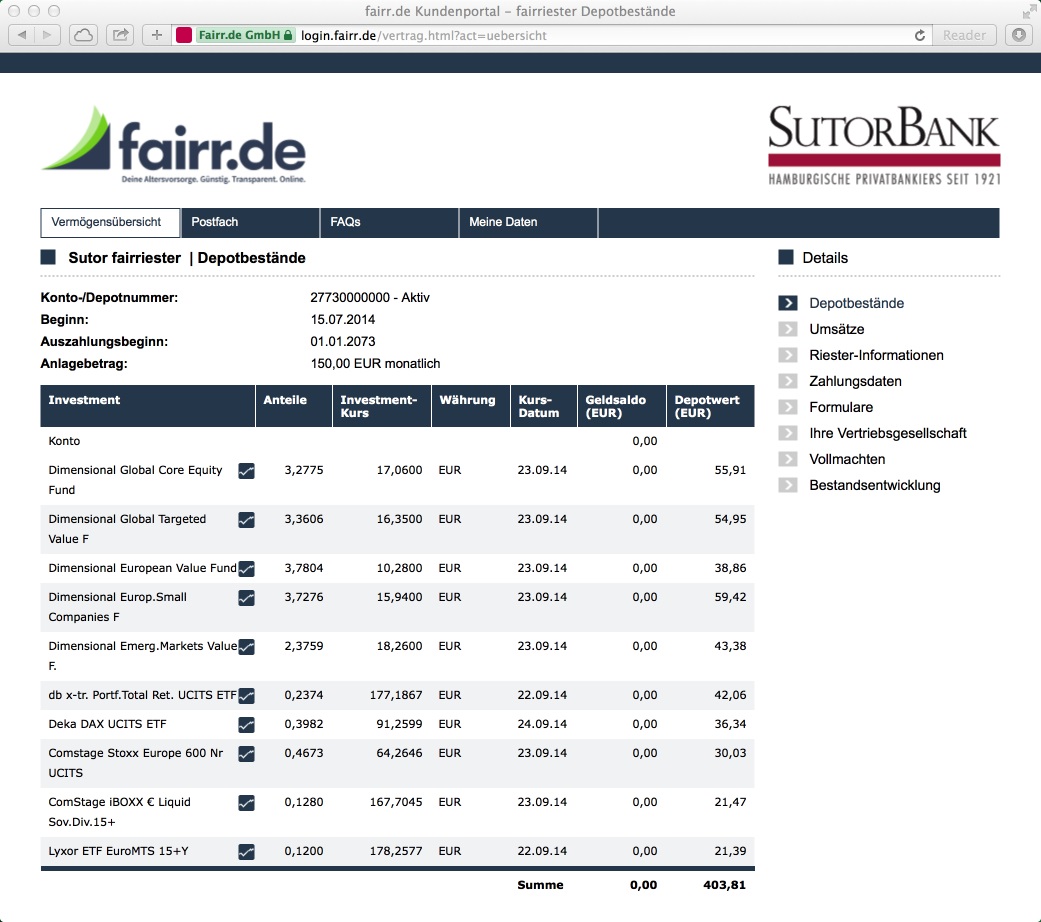Click the Lyxor ETF EuroMTS 15+Y name
Image resolution: width=1041 pixels, height=922 pixels.
point(119,851)
